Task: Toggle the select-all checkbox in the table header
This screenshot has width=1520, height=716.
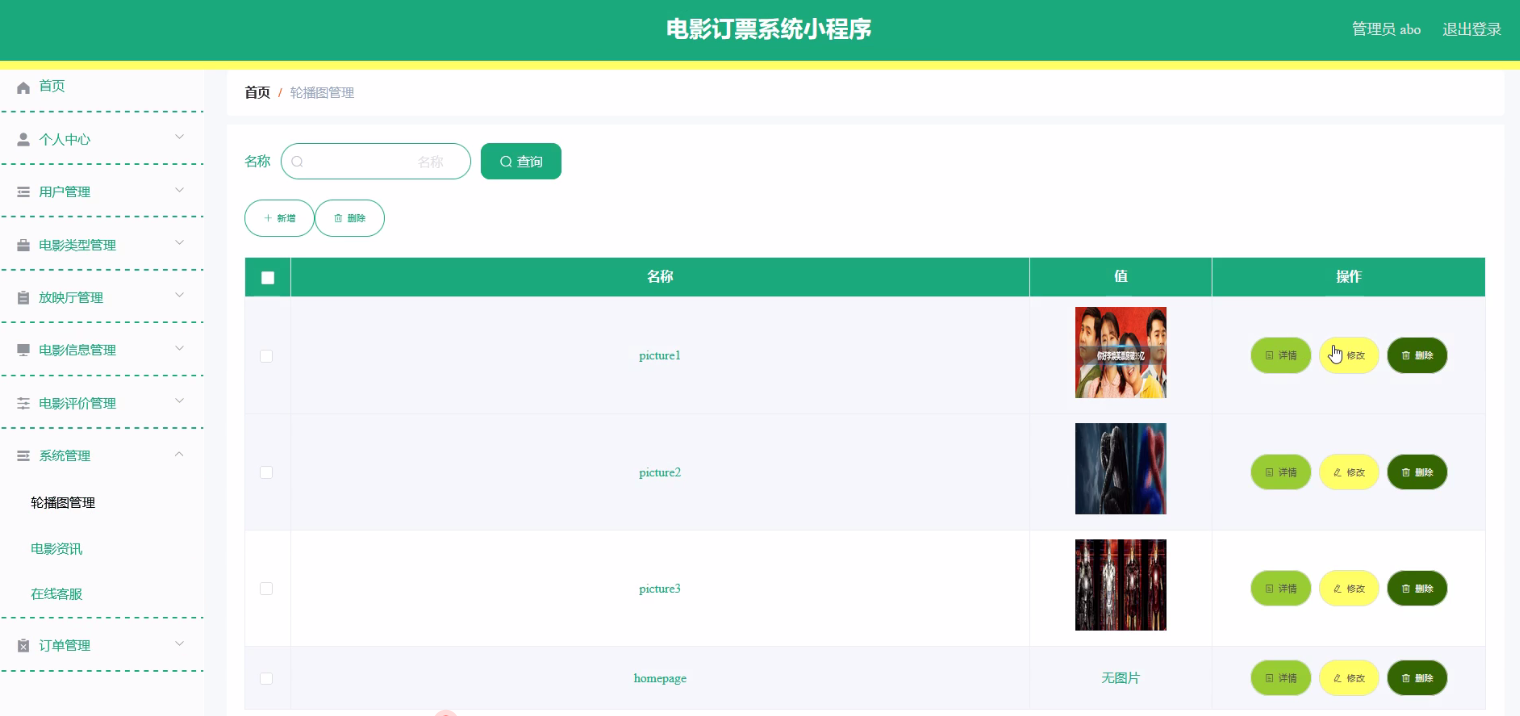Action: click(266, 276)
